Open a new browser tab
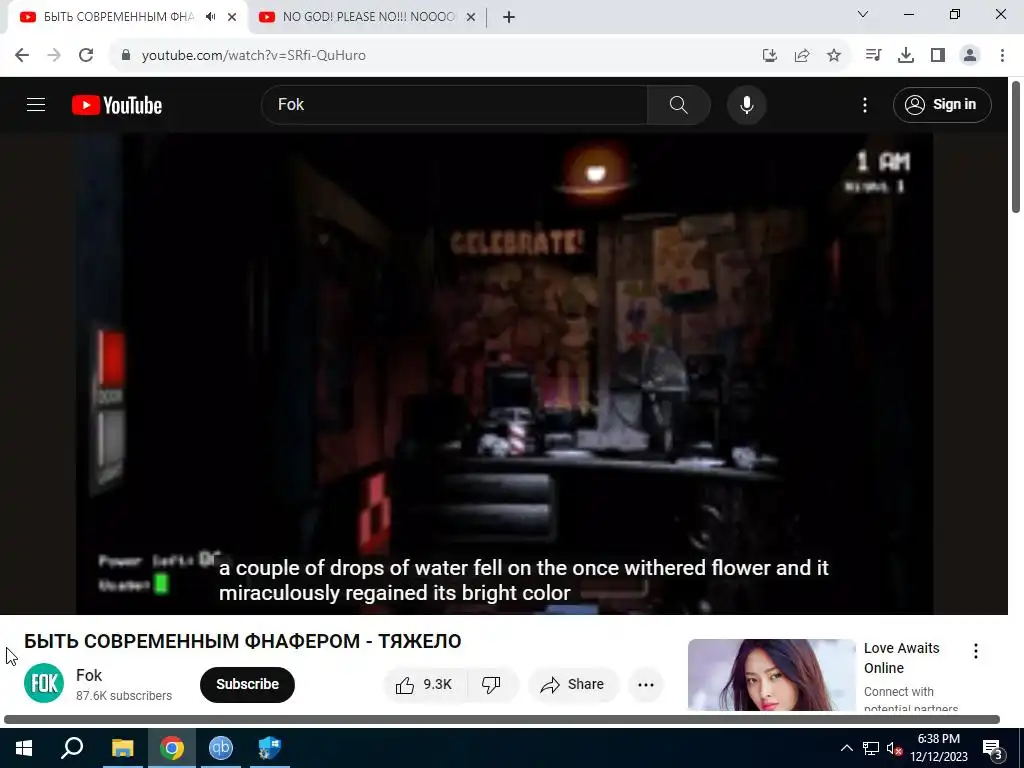The width and height of the screenshot is (1024, 768). pyautogui.click(x=509, y=17)
